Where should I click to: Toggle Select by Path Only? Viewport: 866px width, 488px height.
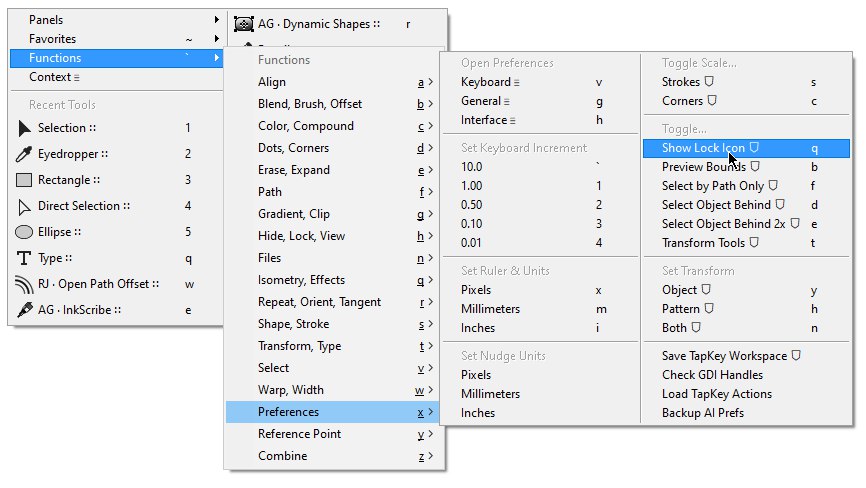(x=712, y=186)
